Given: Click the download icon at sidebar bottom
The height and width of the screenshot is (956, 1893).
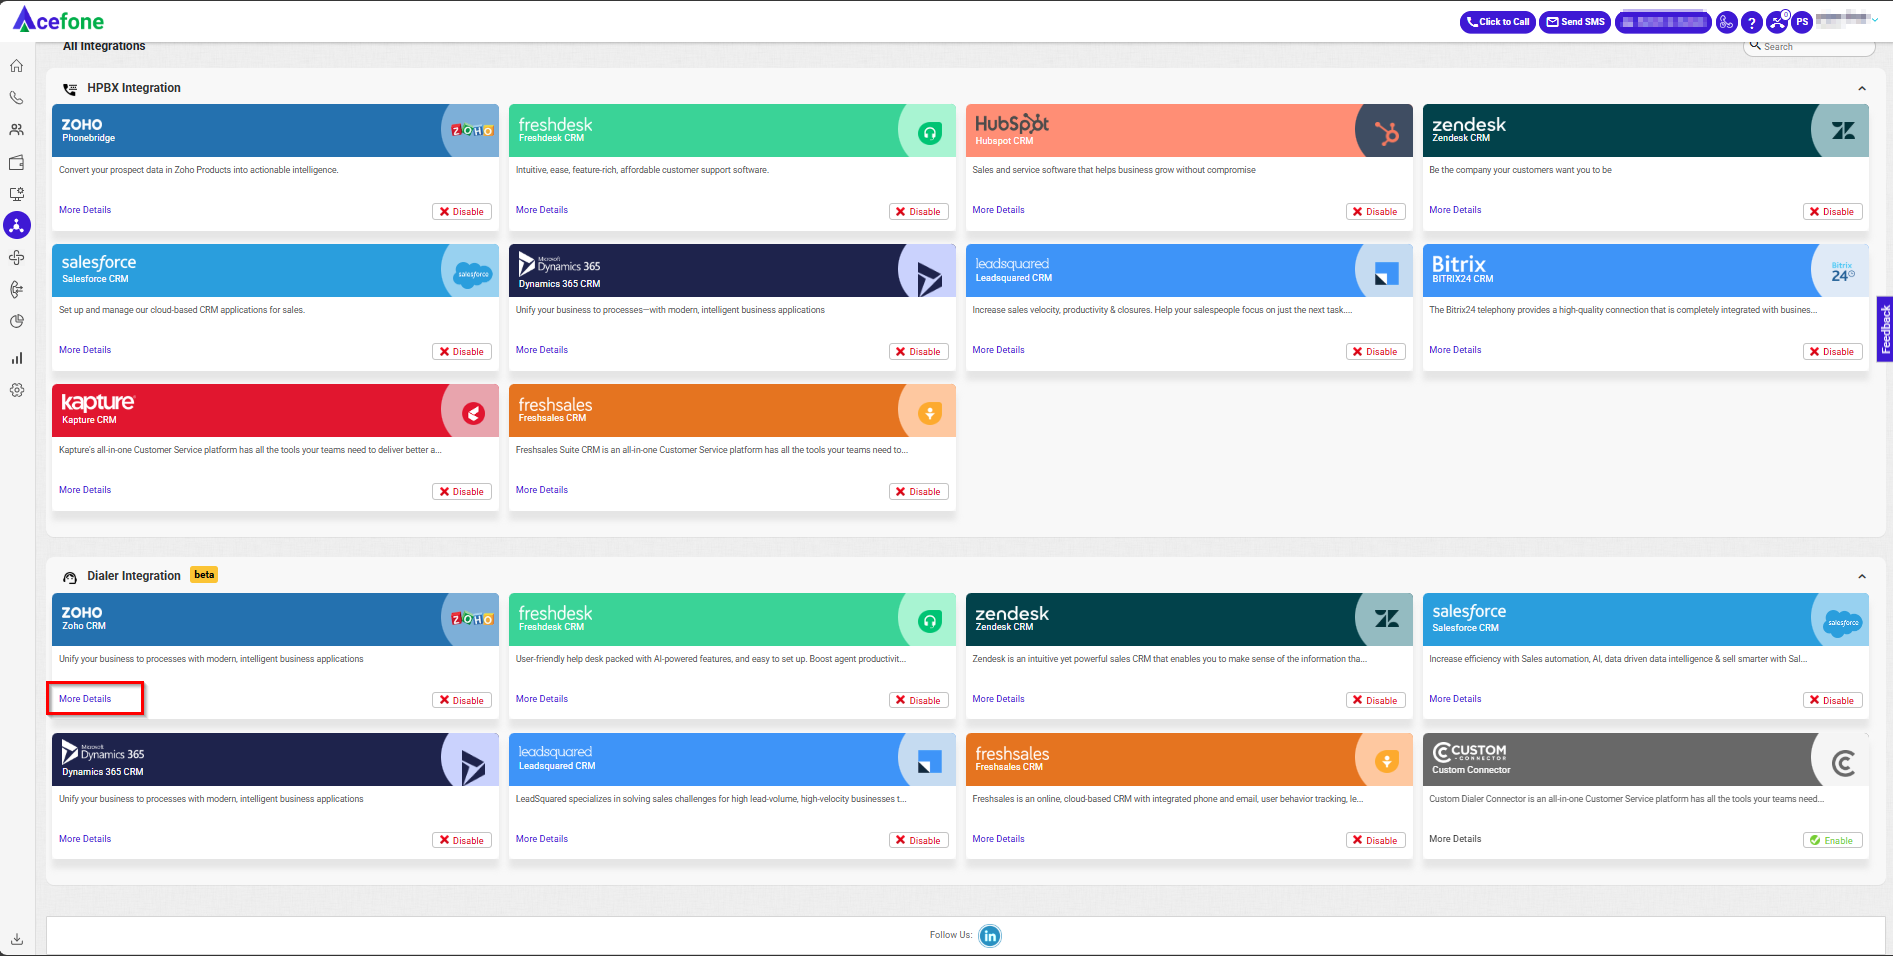Looking at the screenshot, I should (17, 938).
